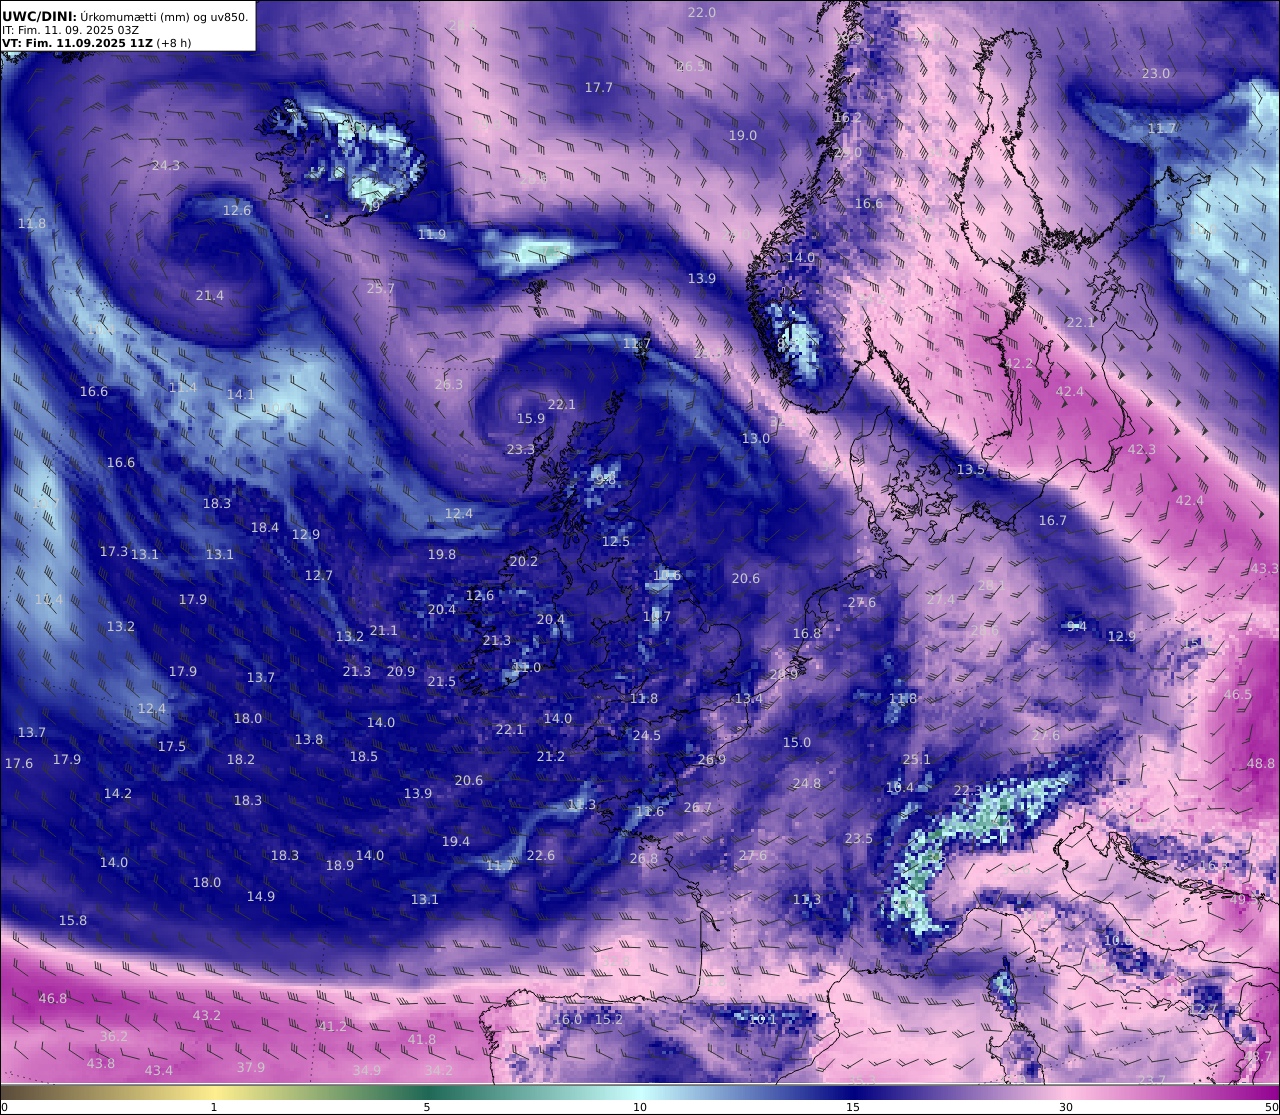Click the map value '26.7'
The height and width of the screenshot is (1115, 1280).
click(x=698, y=807)
